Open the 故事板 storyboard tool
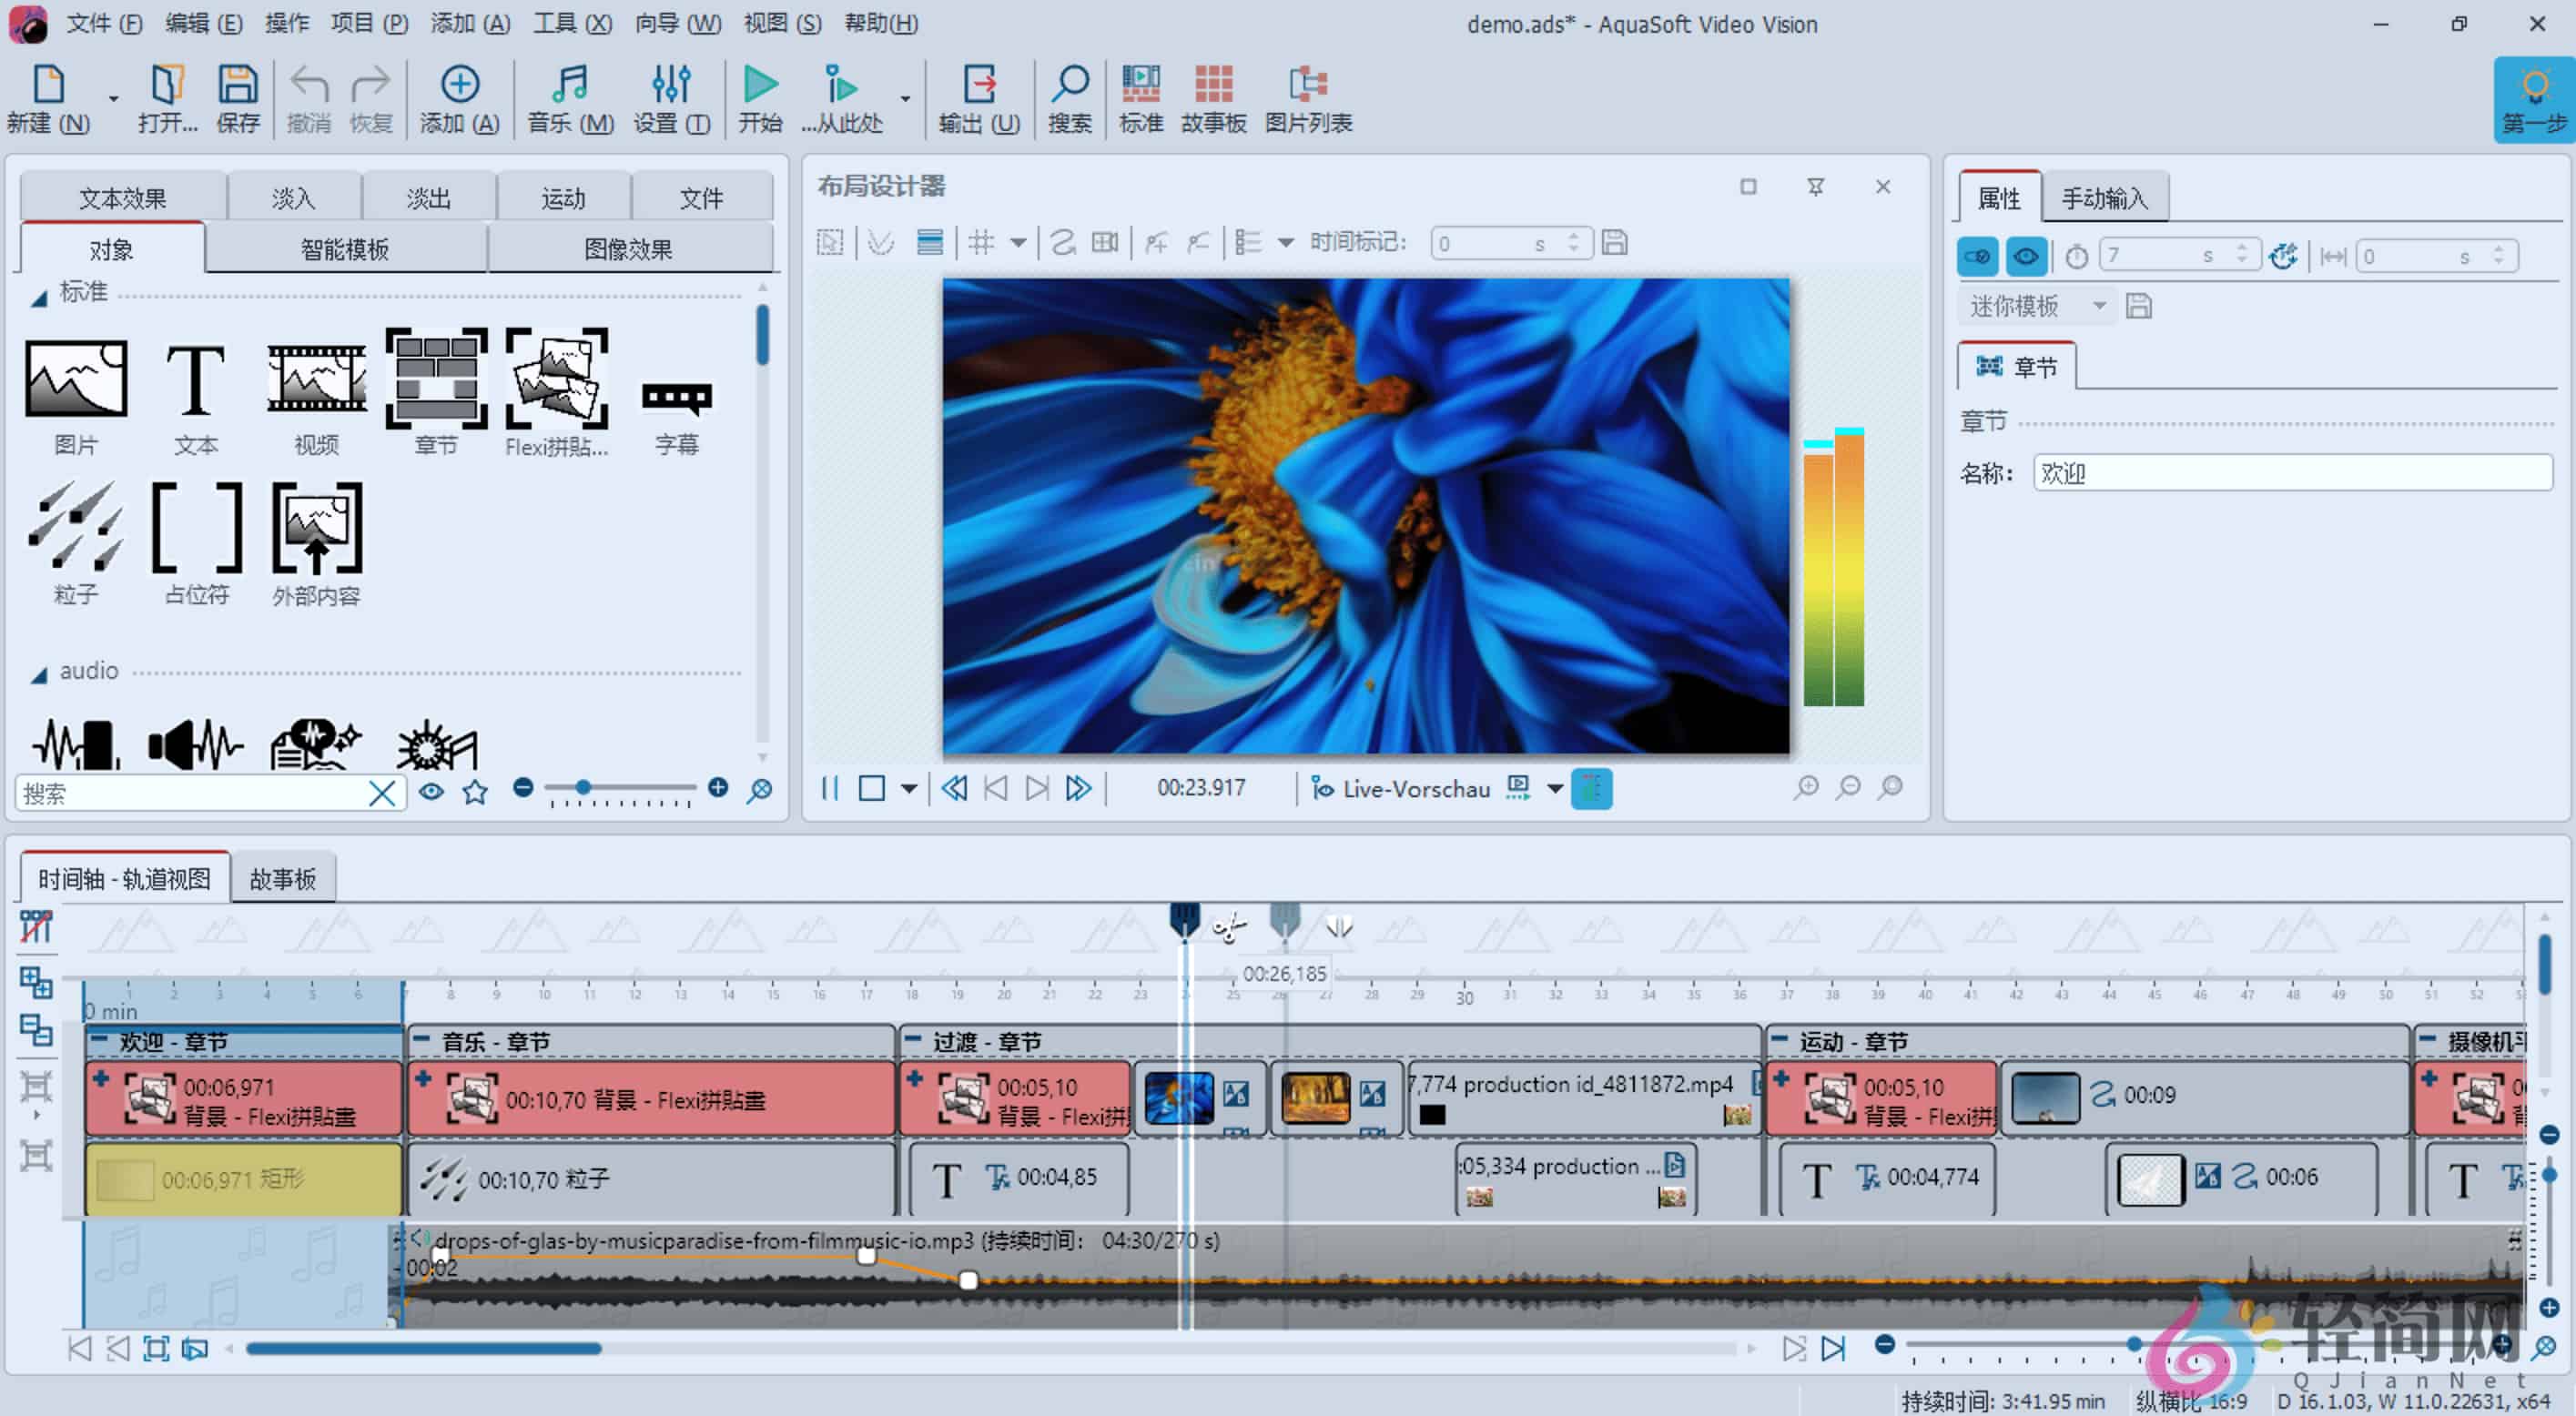2576x1416 pixels. click(x=1213, y=98)
